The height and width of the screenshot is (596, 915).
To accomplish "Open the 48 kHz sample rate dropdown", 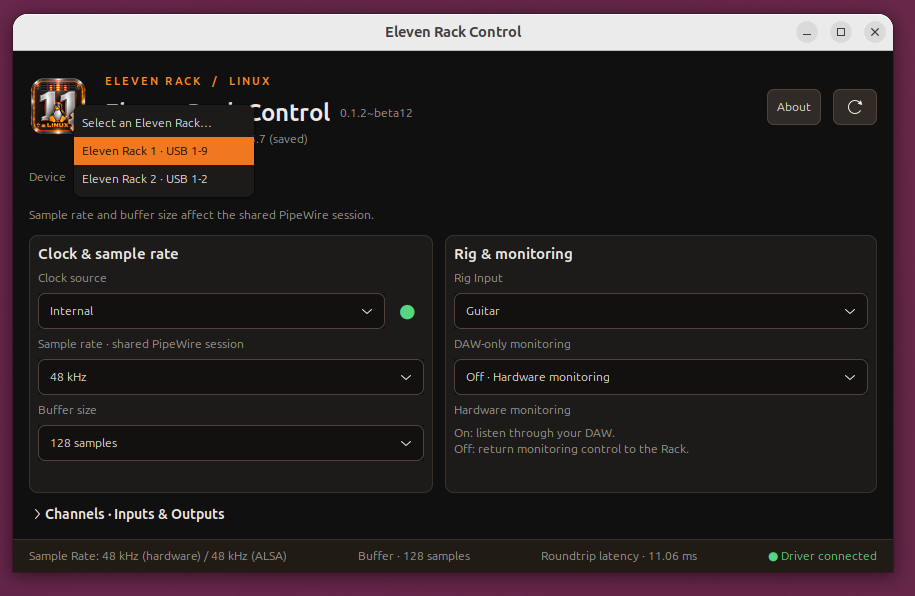I will [231, 377].
